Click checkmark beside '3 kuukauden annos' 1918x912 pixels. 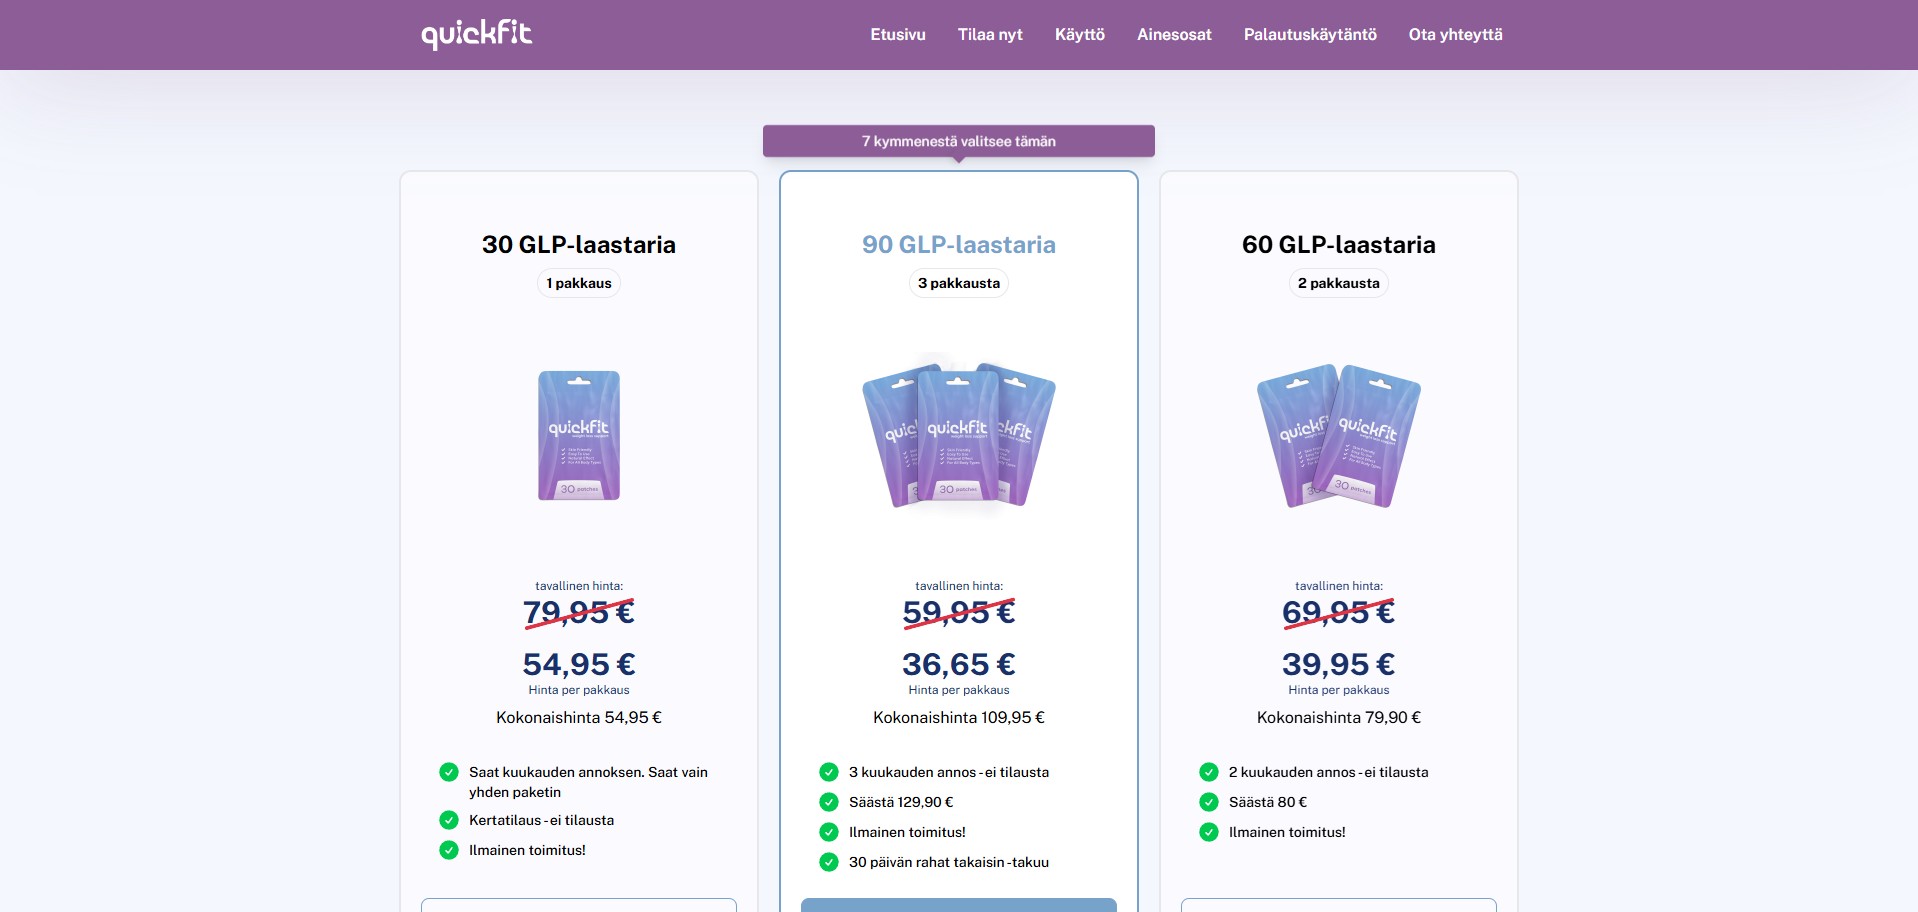point(829,772)
